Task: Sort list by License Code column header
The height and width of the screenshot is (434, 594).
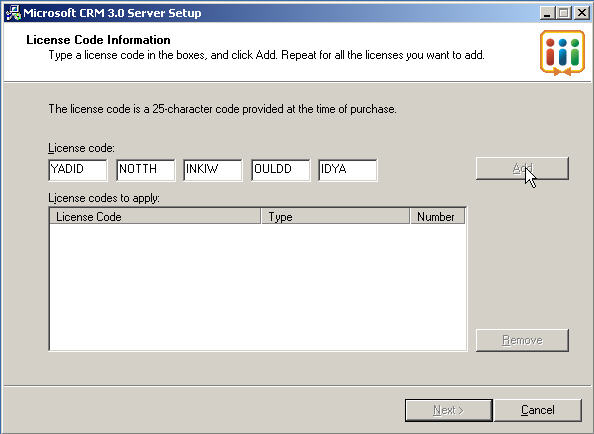Action: (155, 217)
